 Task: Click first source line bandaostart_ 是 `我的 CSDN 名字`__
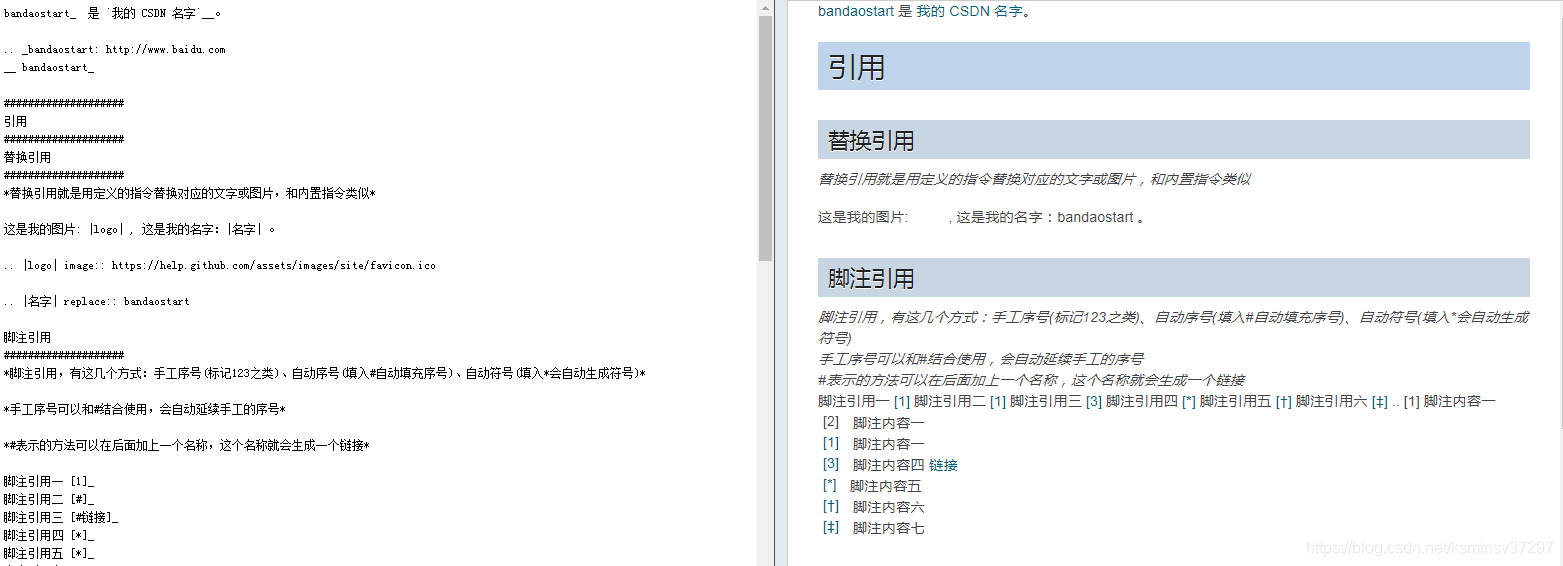(x=113, y=13)
